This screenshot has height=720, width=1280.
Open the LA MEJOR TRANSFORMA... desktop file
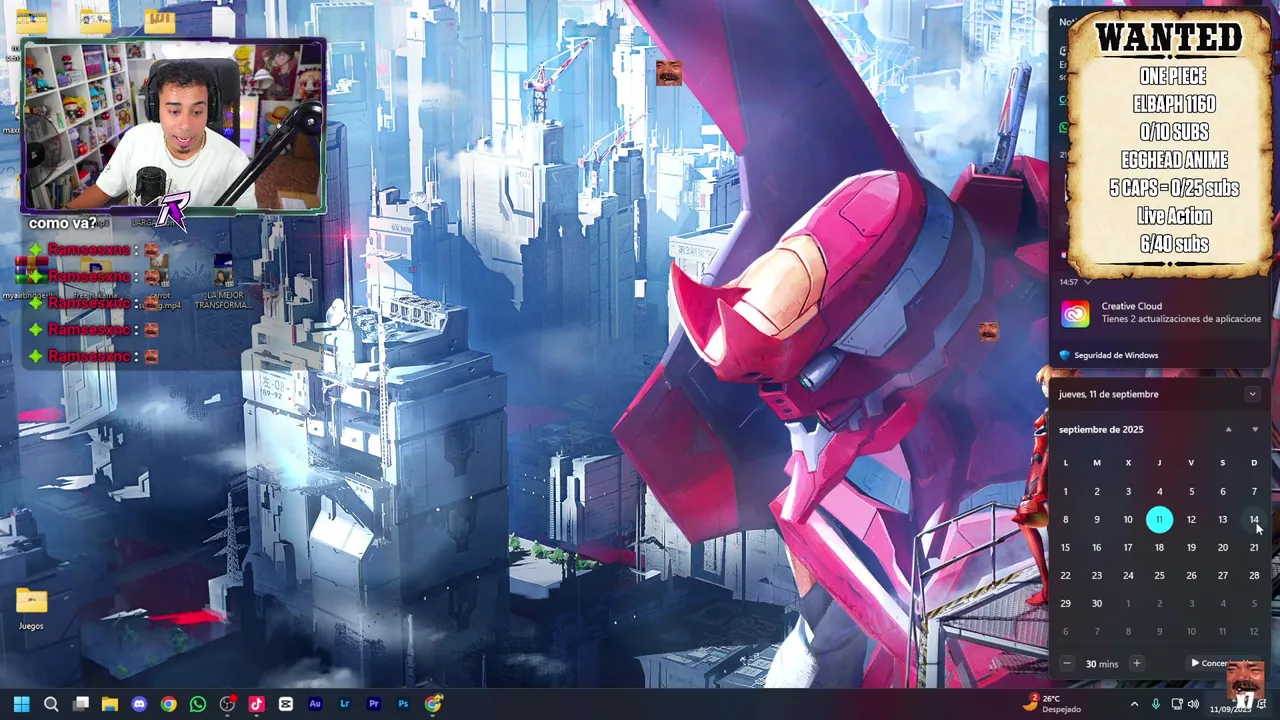[x=222, y=283]
